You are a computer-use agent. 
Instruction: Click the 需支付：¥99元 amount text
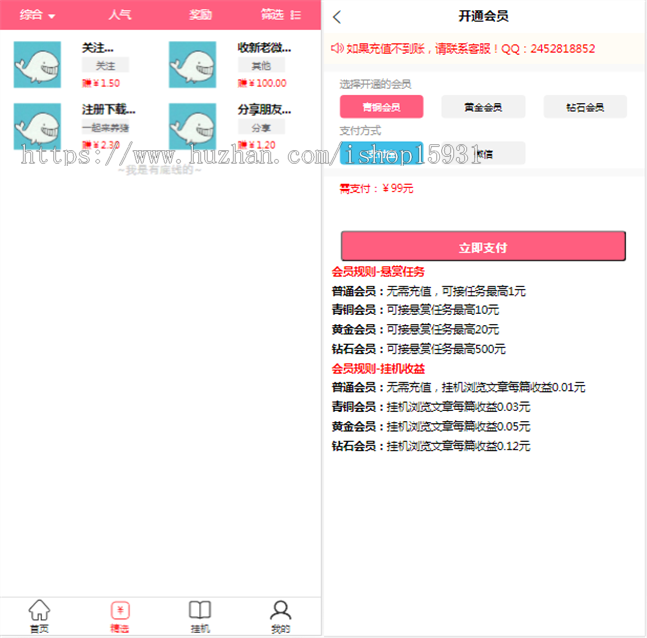pyautogui.click(x=376, y=189)
